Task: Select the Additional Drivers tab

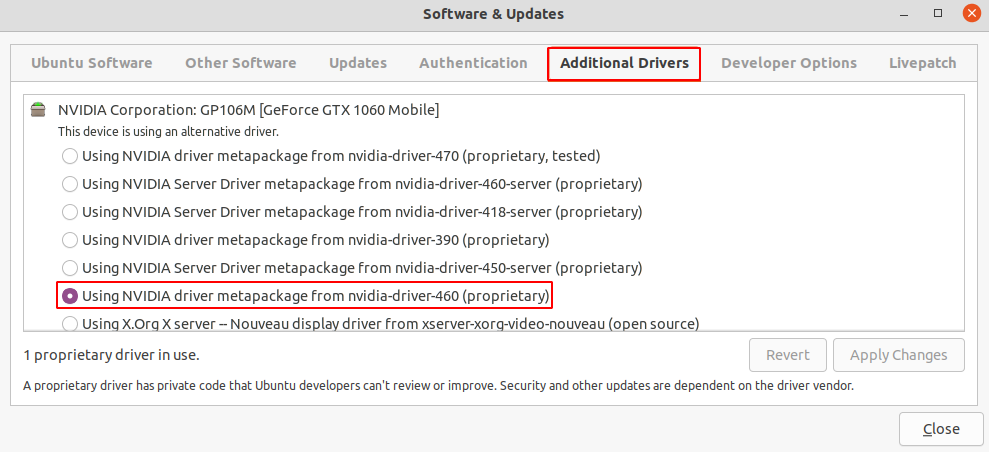Action: tap(624, 63)
